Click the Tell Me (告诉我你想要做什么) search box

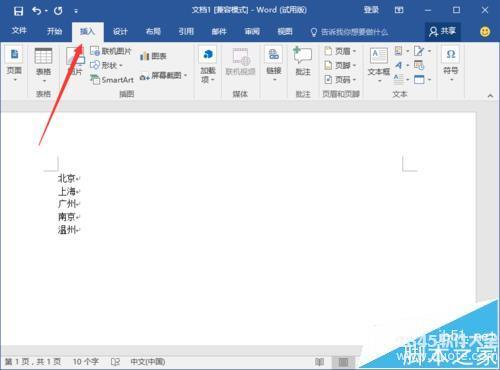point(350,32)
